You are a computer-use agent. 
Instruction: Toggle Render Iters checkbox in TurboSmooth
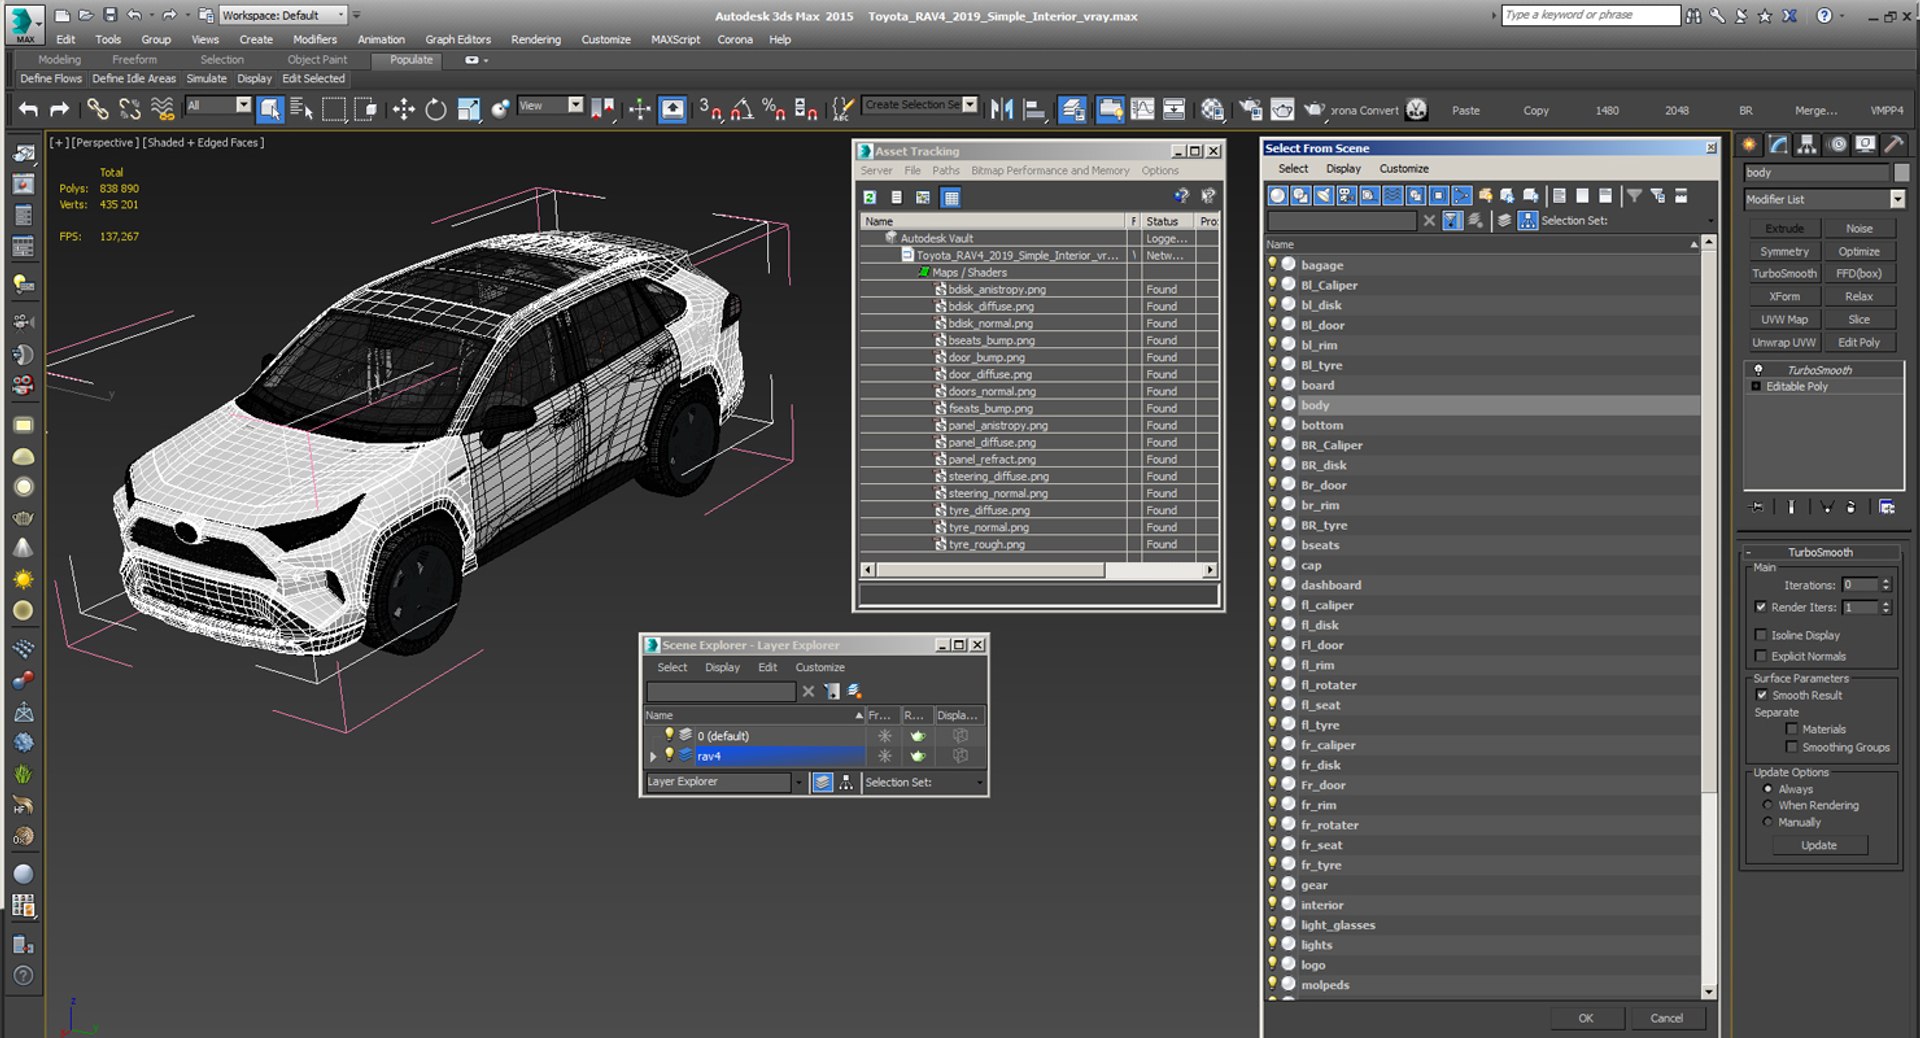pos(1761,607)
